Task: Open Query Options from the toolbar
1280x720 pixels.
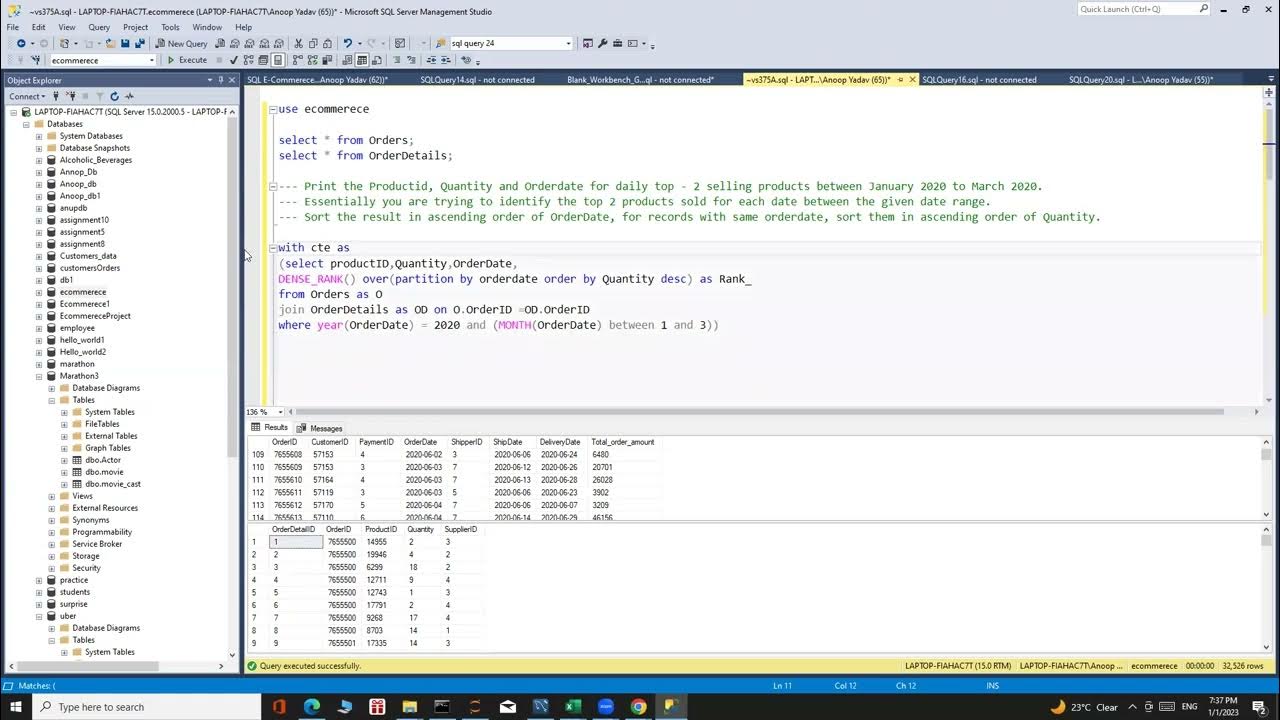Action: click(x=263, y=60)
